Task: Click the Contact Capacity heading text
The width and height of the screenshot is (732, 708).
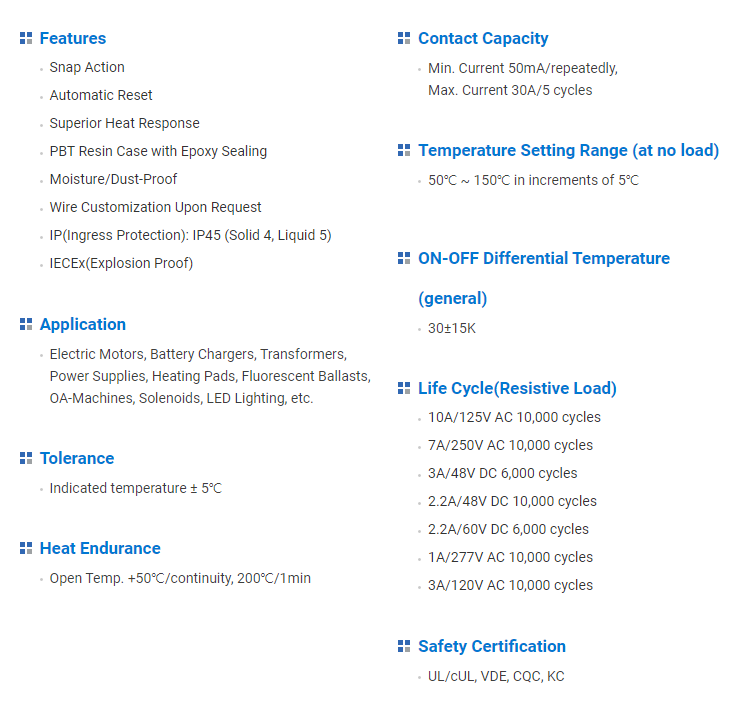Action: [x=483, y=39]
